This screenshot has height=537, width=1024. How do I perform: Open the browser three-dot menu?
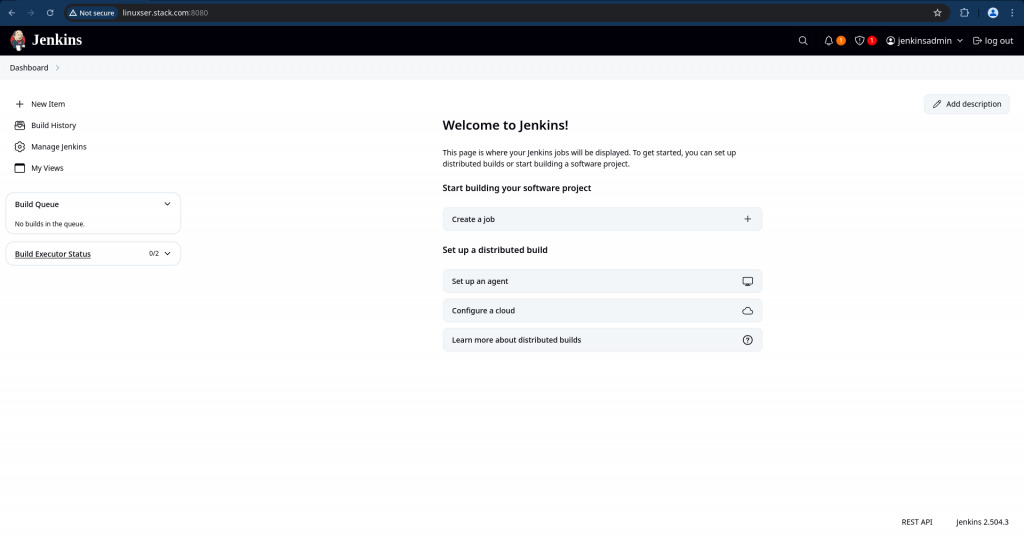pos(1012,12)
